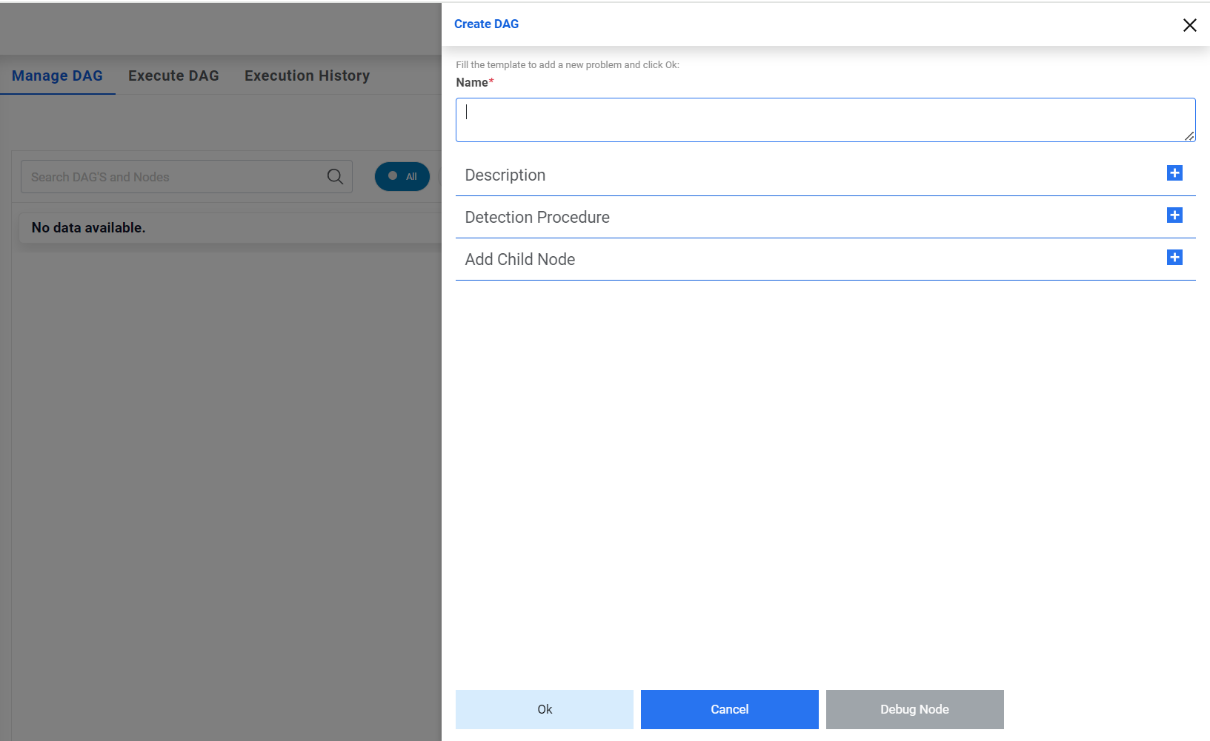Click the plus icon beside Description
This screenshot has height=741, width=1210.
1174,173
